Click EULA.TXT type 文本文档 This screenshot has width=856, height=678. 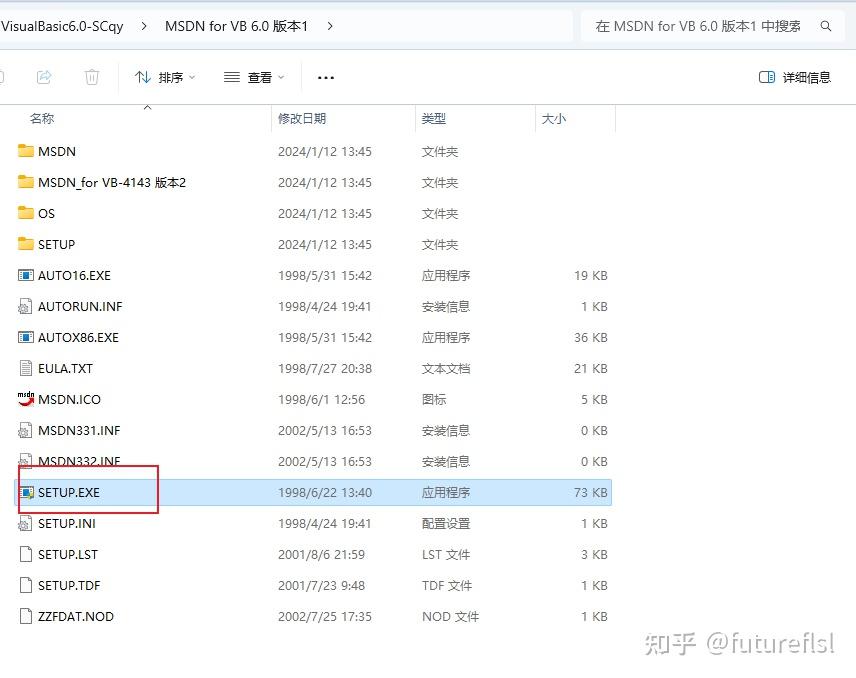coord(445,369)
